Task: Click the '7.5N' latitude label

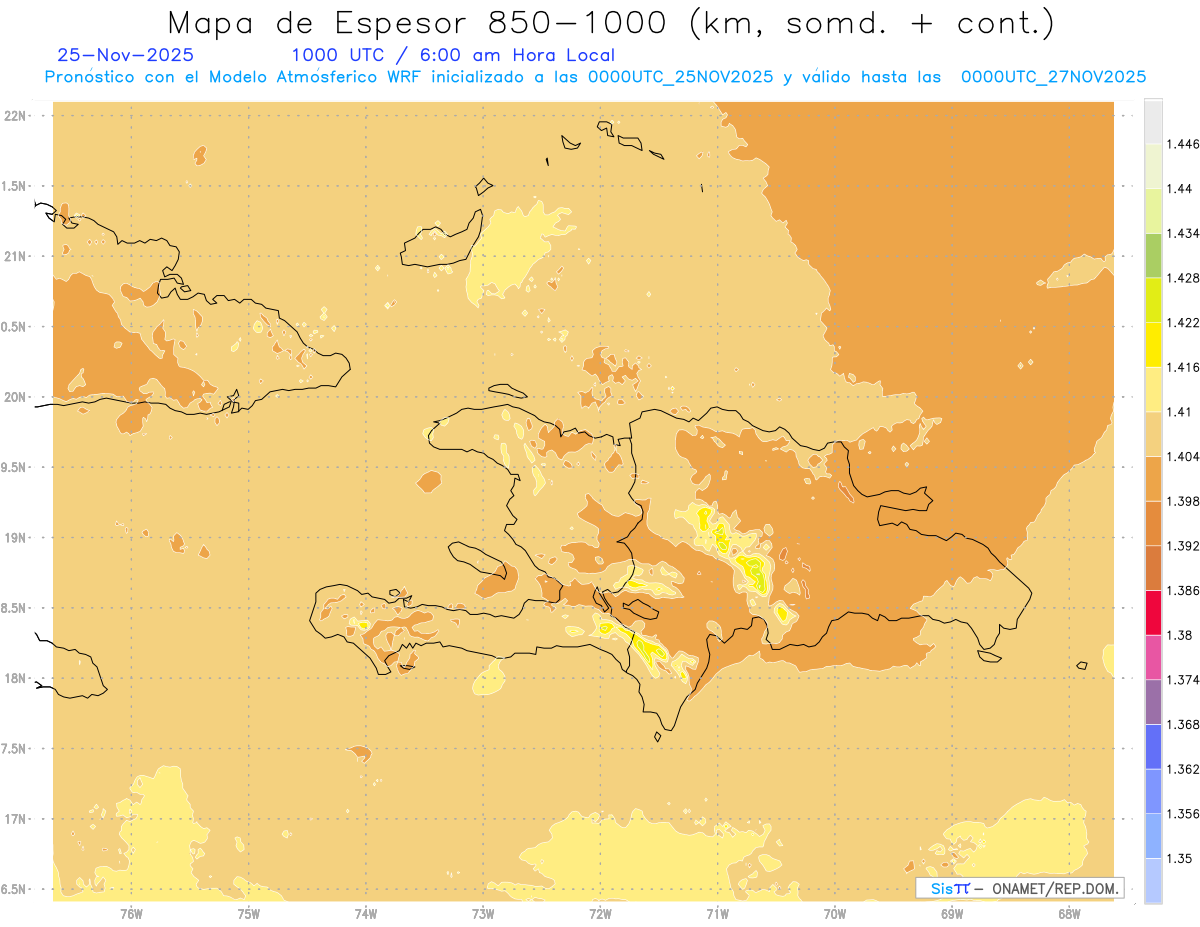Action: tap(15, 749)
